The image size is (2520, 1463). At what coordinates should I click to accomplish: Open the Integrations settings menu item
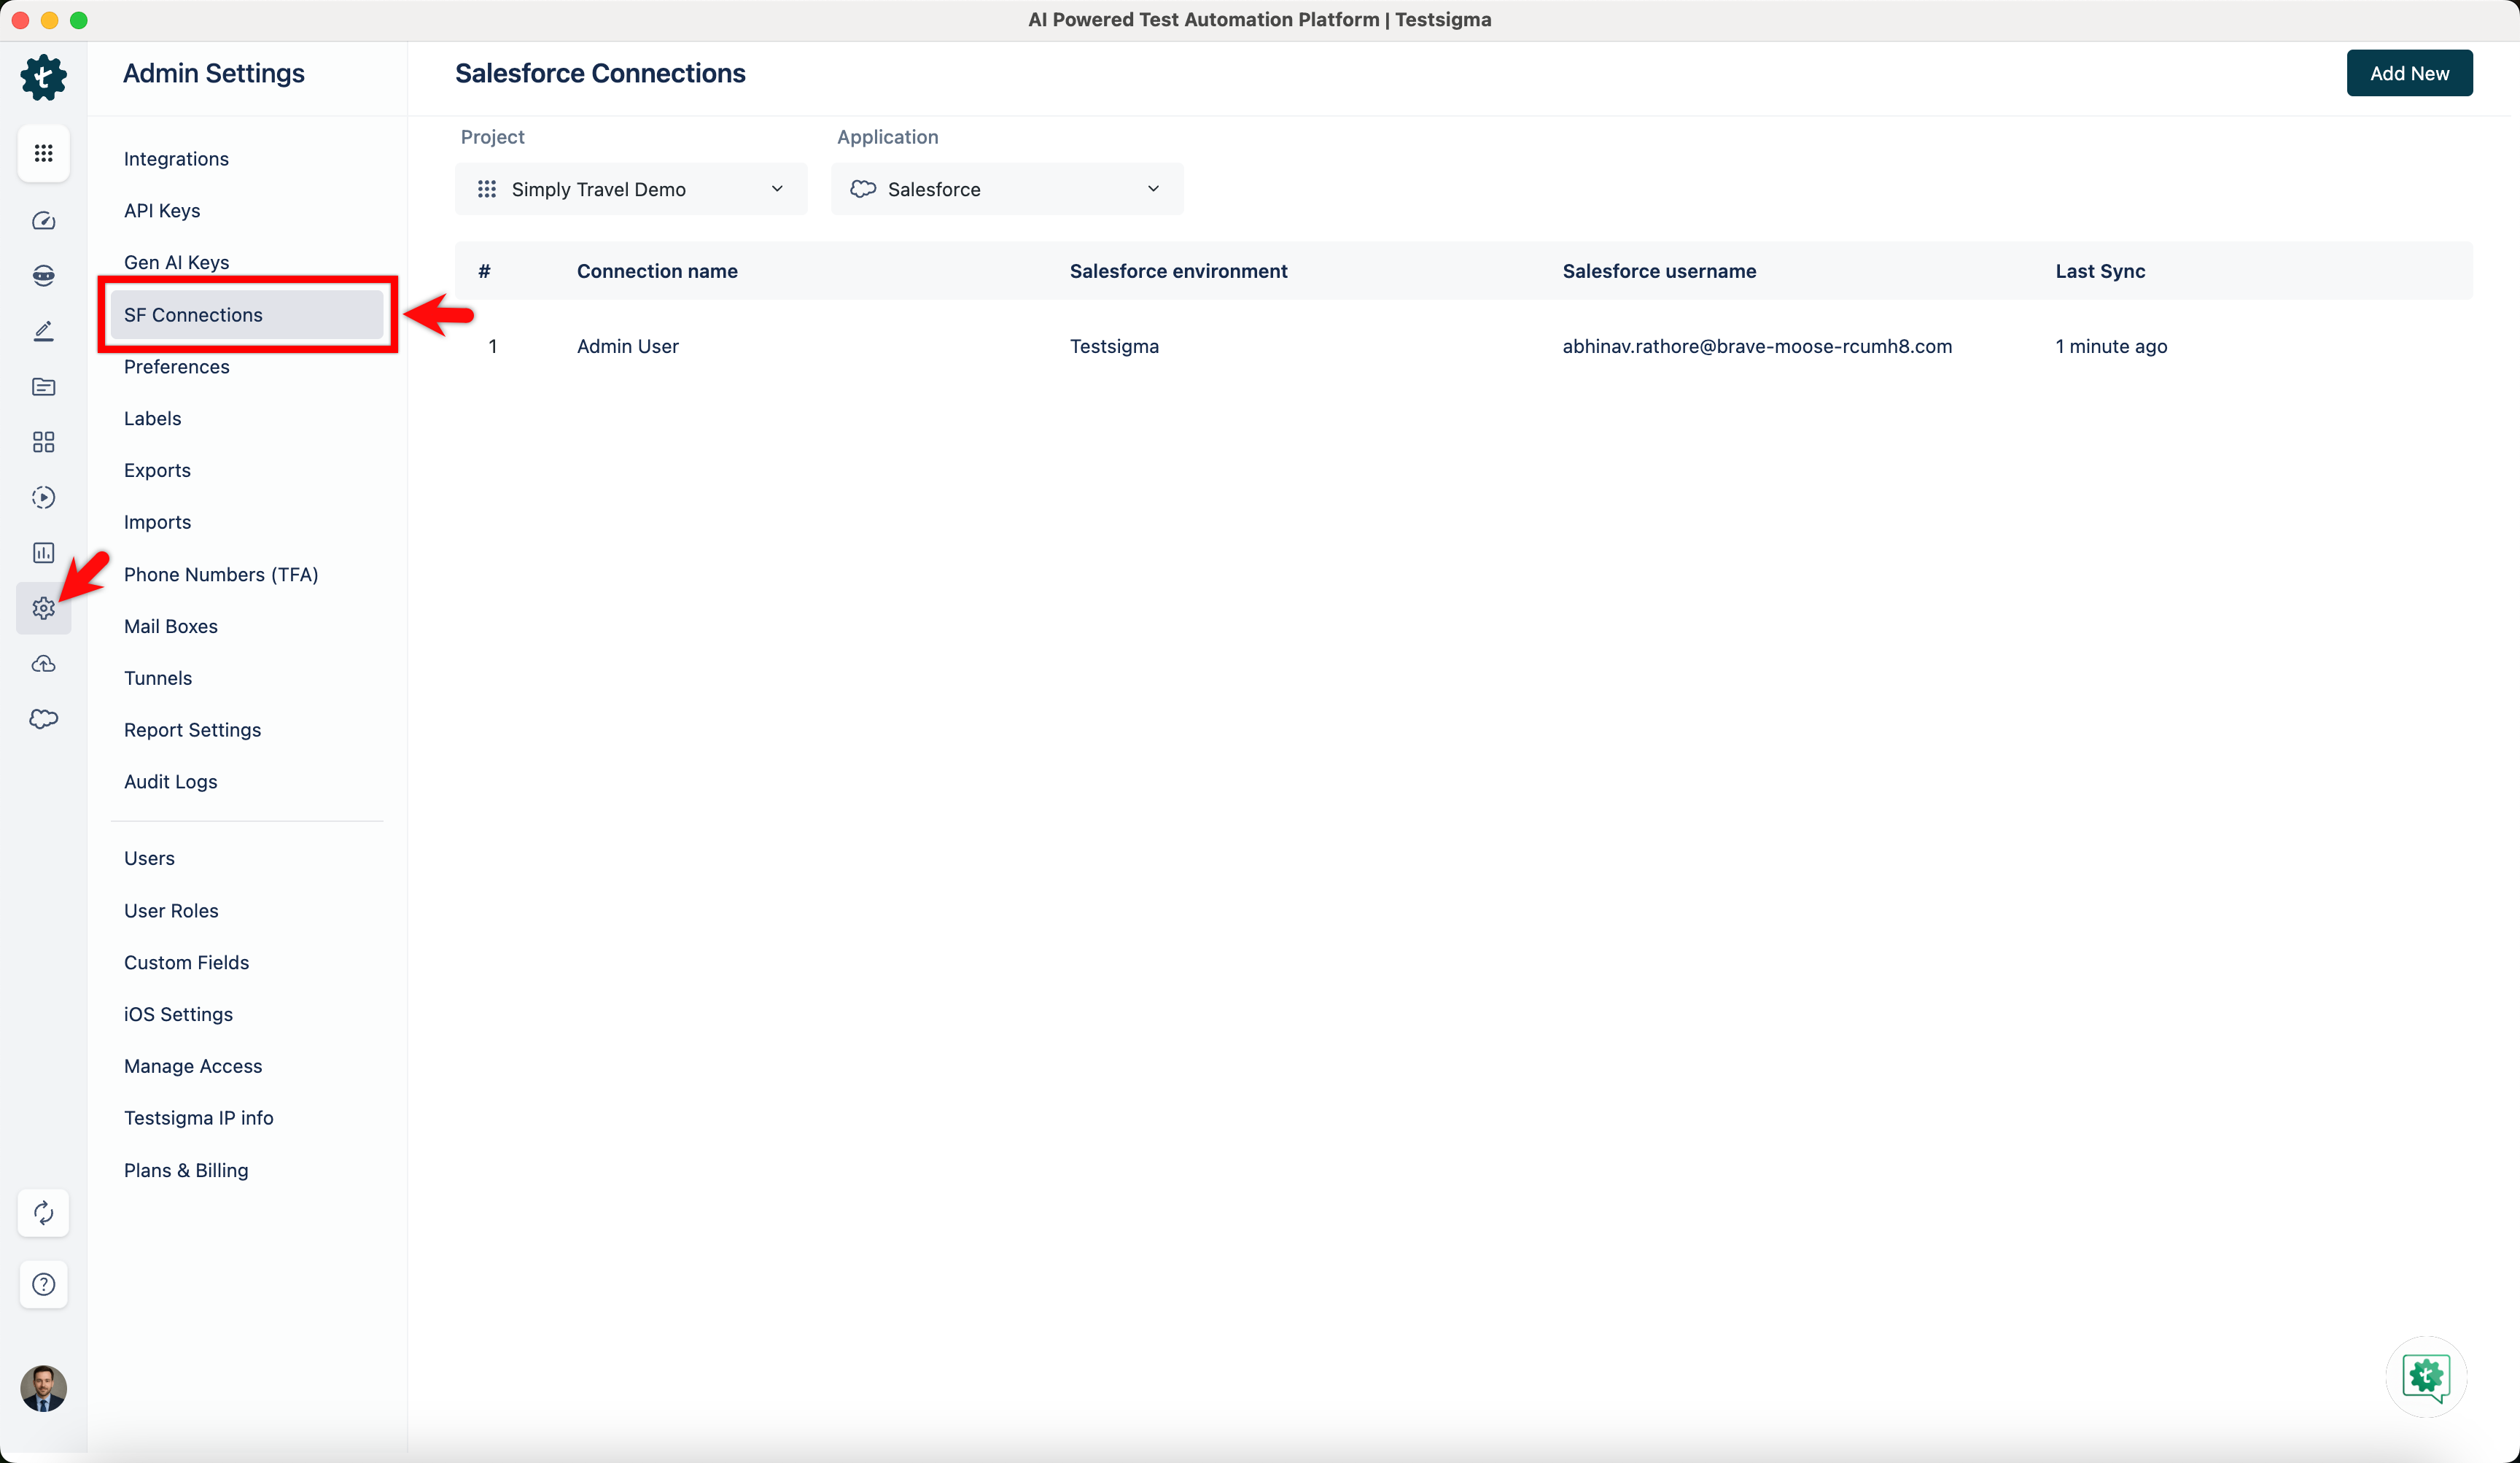tap(176, 159)
